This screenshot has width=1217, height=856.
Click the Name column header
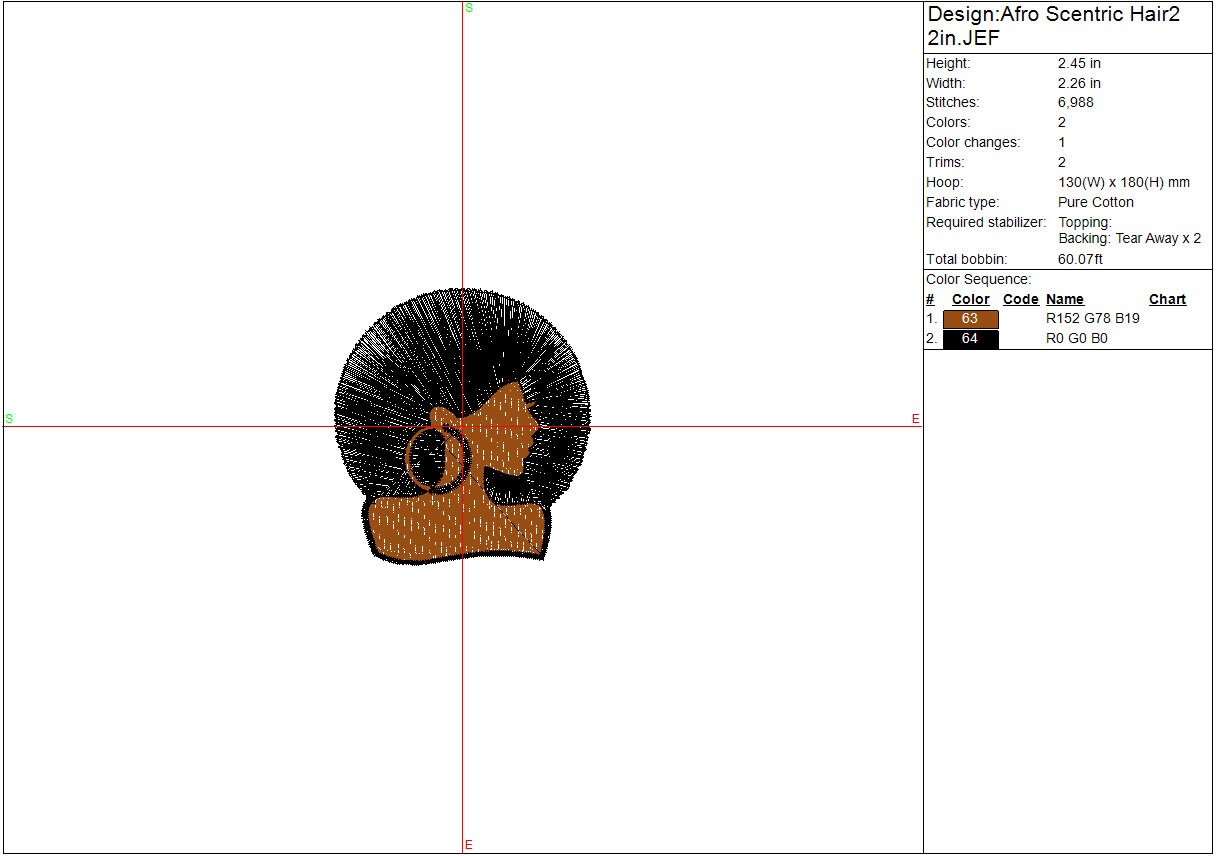(x=1065, y=299)
